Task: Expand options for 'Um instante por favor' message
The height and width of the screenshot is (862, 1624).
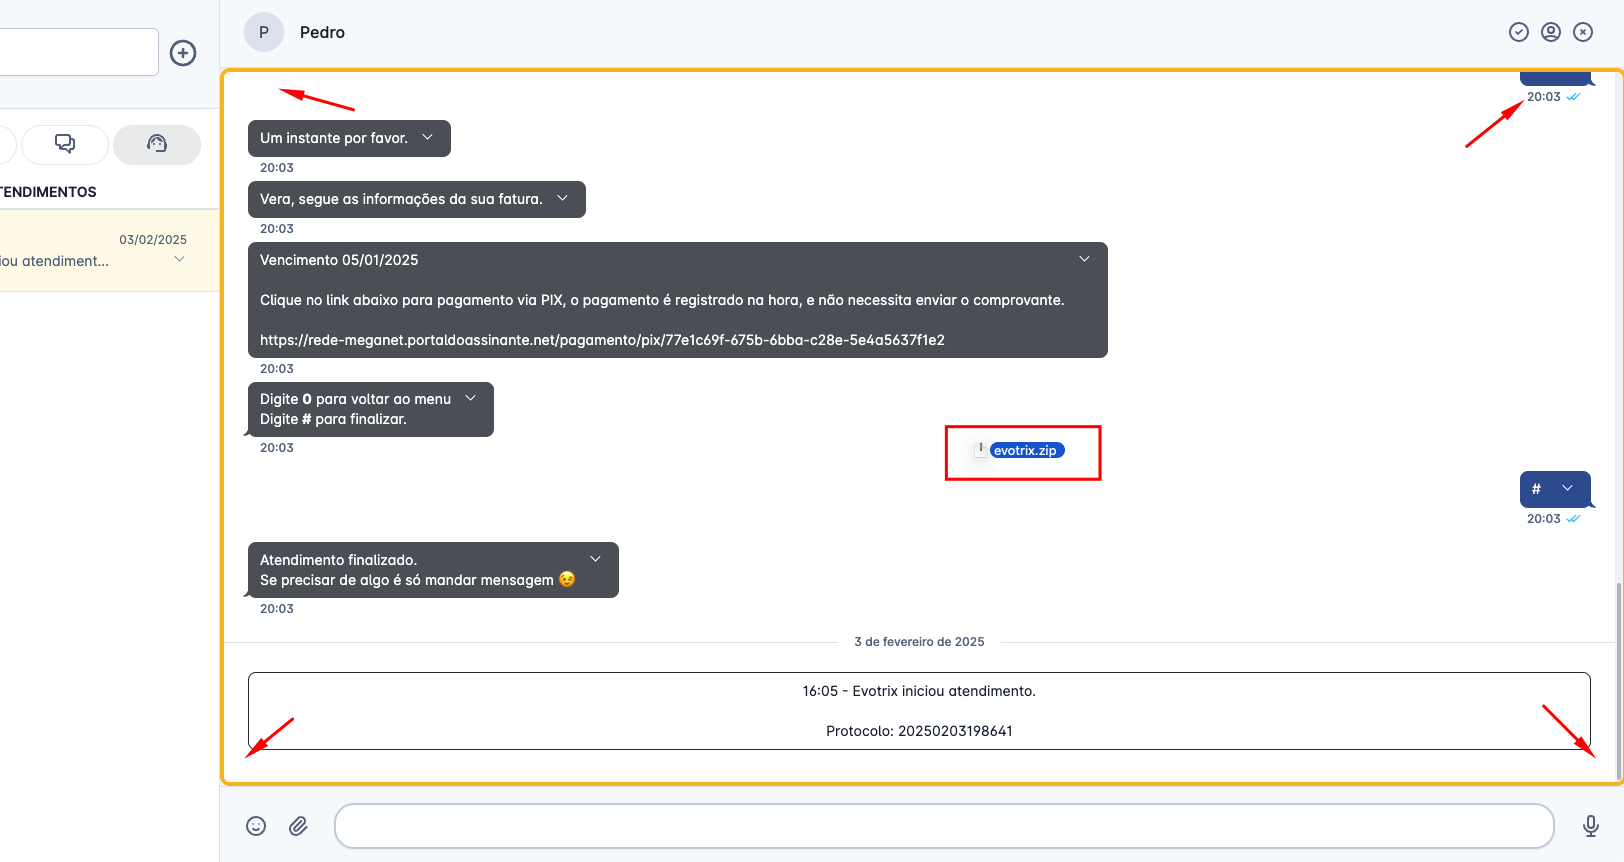Action: pos(428,138)
